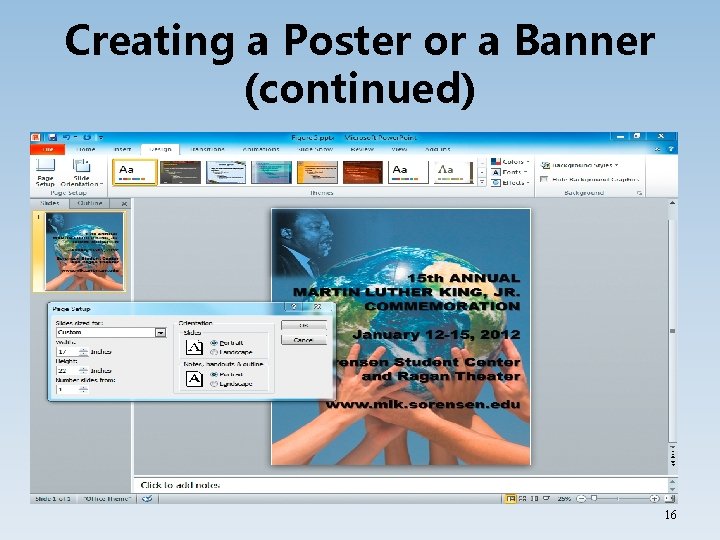Close the Slides/Outline pane
The width and height of the screenshot is (720, 540).
[124, 203]
